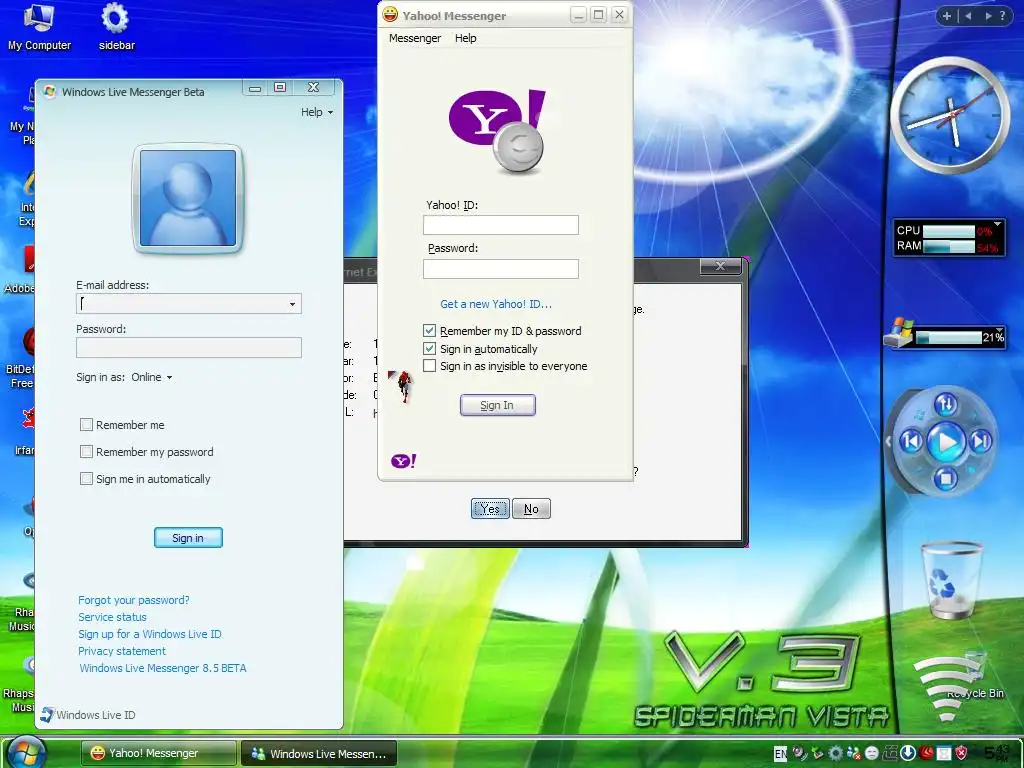1024x768 pixels.
Task: Collapse player gadget with left chevron
Action: [x=888, y=441]
